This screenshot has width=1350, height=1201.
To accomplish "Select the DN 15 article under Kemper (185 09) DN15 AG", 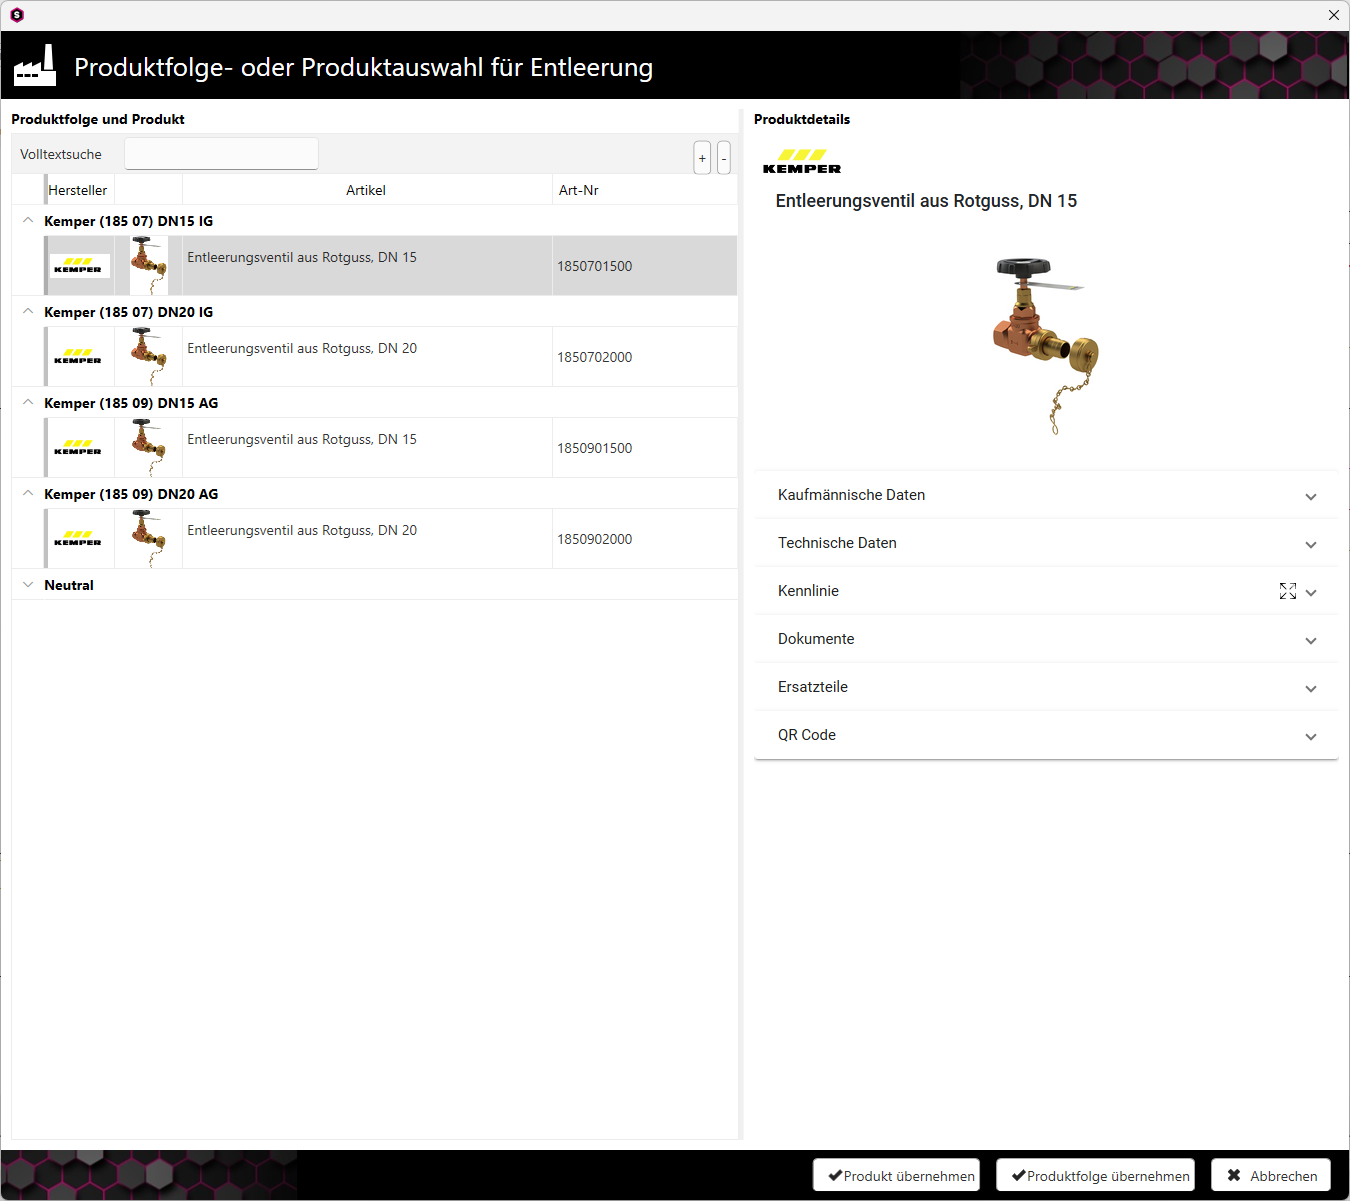I will click(x=302, y=439).
